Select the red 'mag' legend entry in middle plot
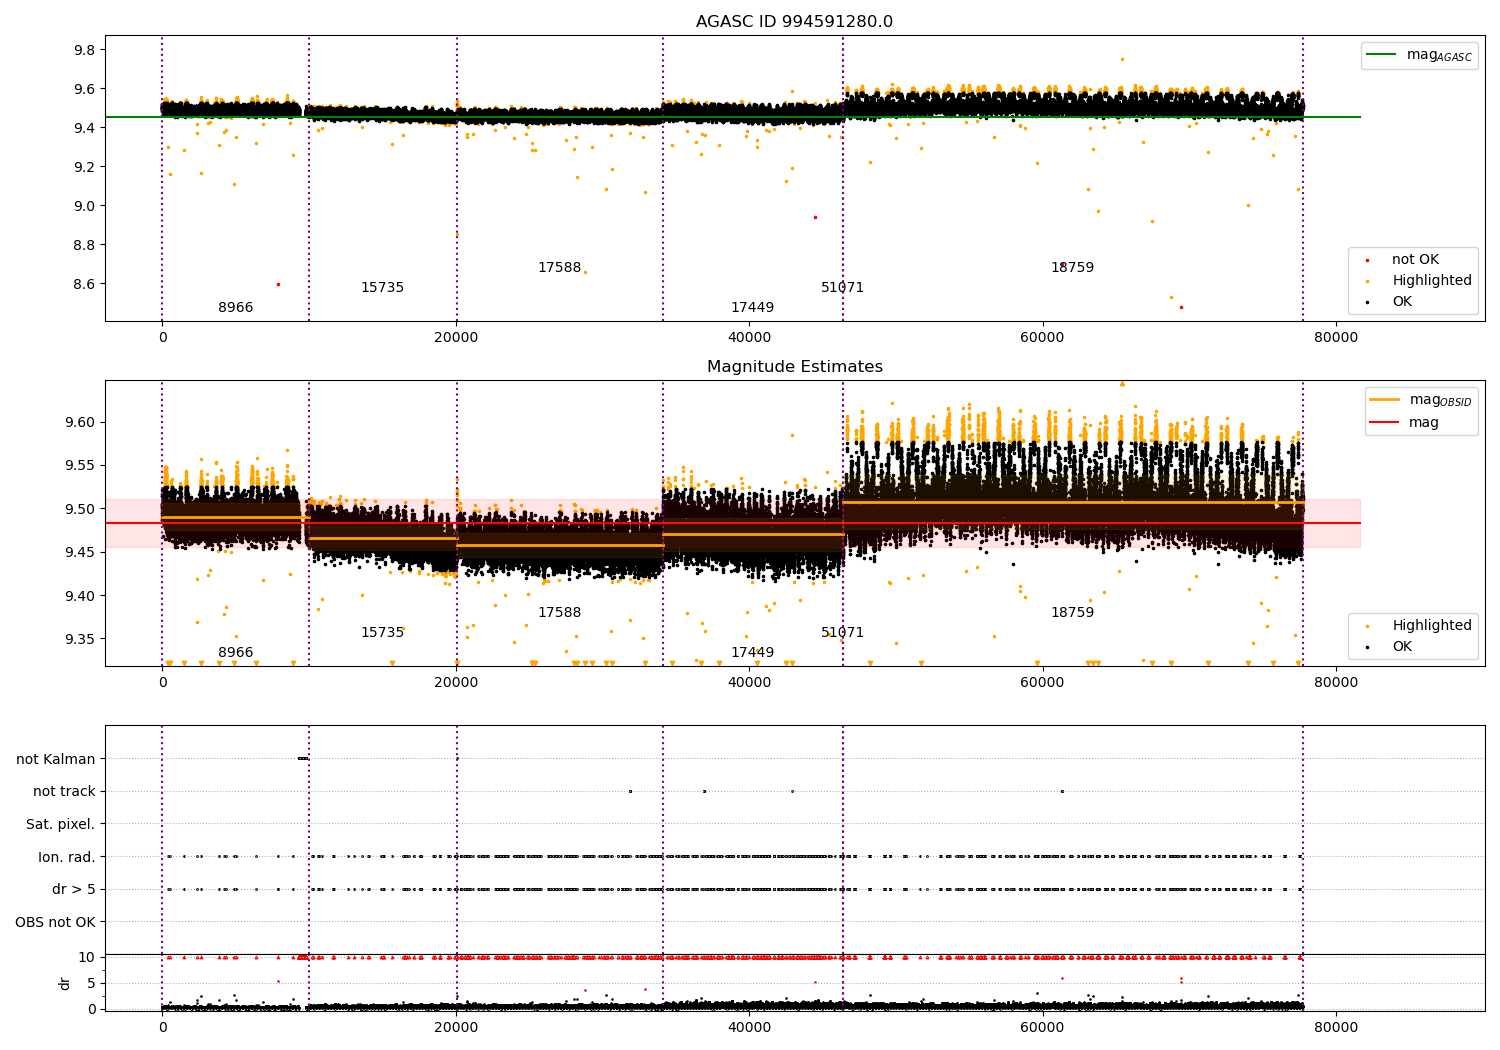The height and width of the screenshot is (1050, 1500). [x=1405, y=423]
